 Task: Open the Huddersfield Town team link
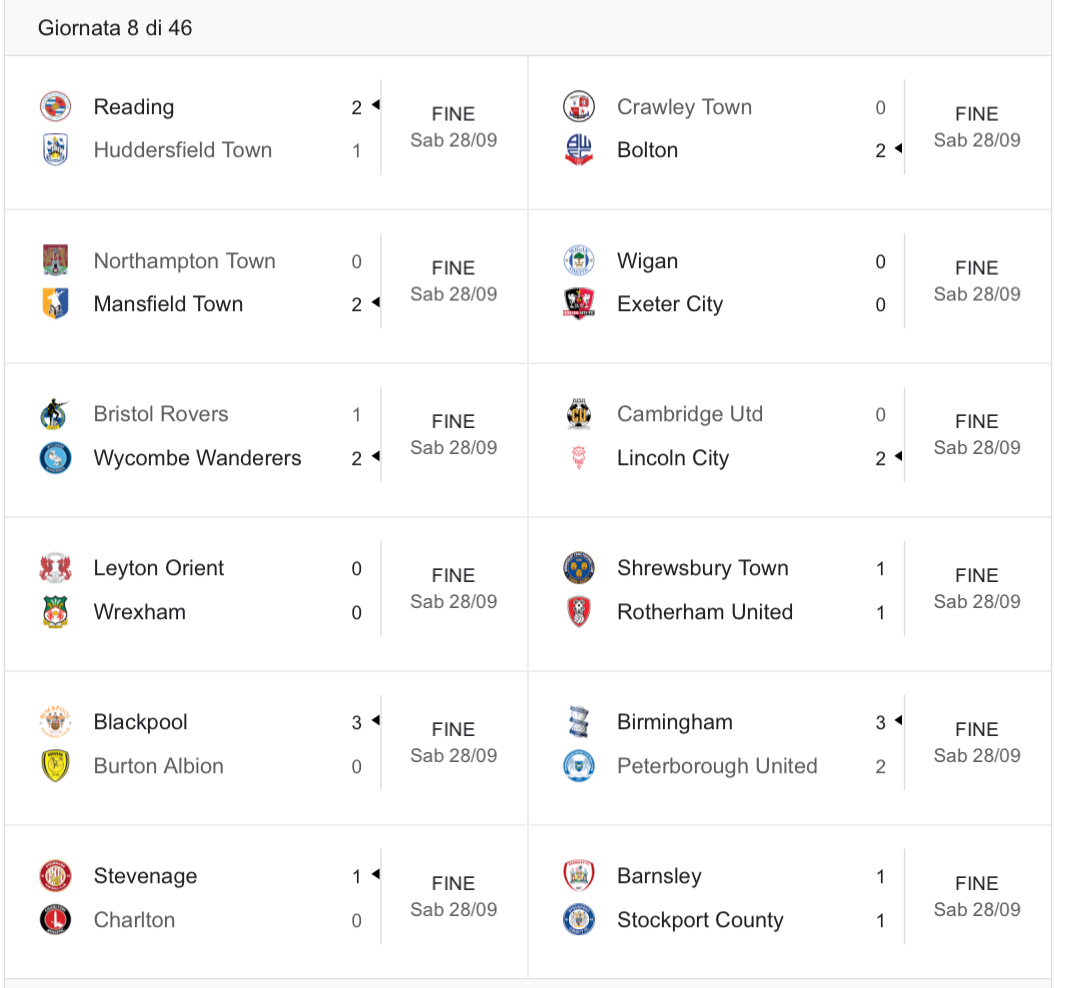(x=182, y=150)
